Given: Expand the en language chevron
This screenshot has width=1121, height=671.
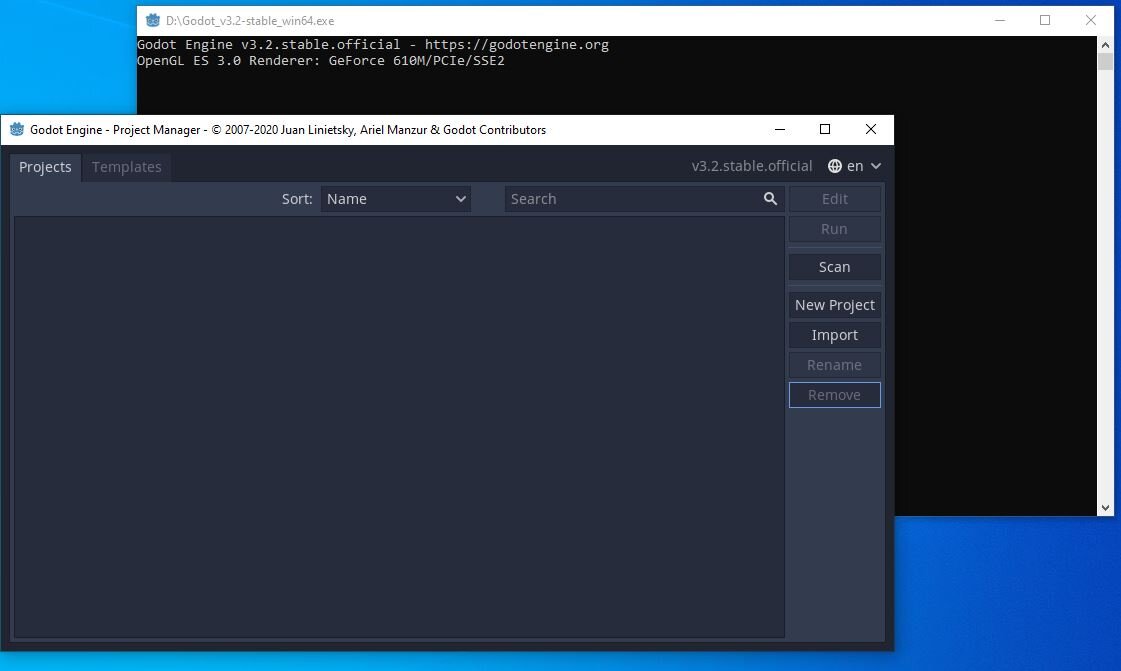Looking at the screenshot, I should pos(876,166).
